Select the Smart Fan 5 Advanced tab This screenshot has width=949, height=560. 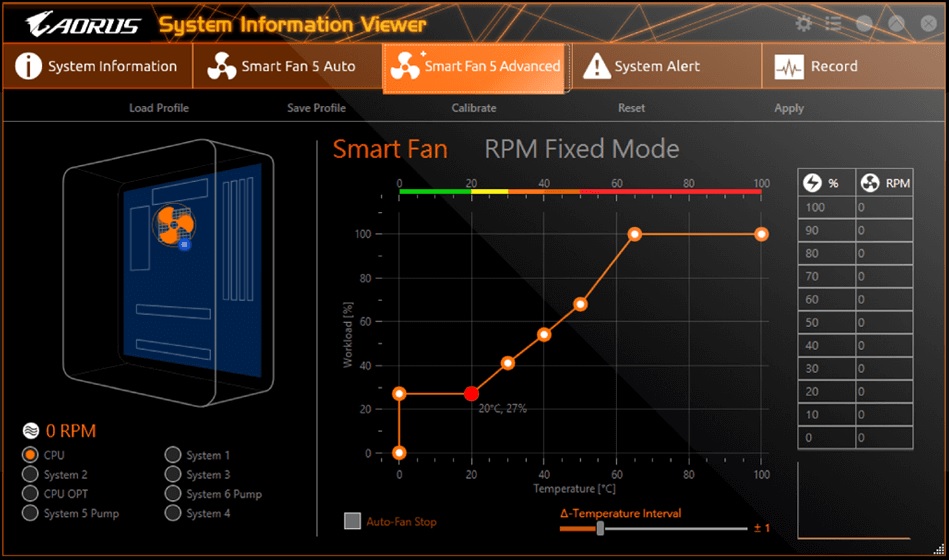click(x=476, y=68)
